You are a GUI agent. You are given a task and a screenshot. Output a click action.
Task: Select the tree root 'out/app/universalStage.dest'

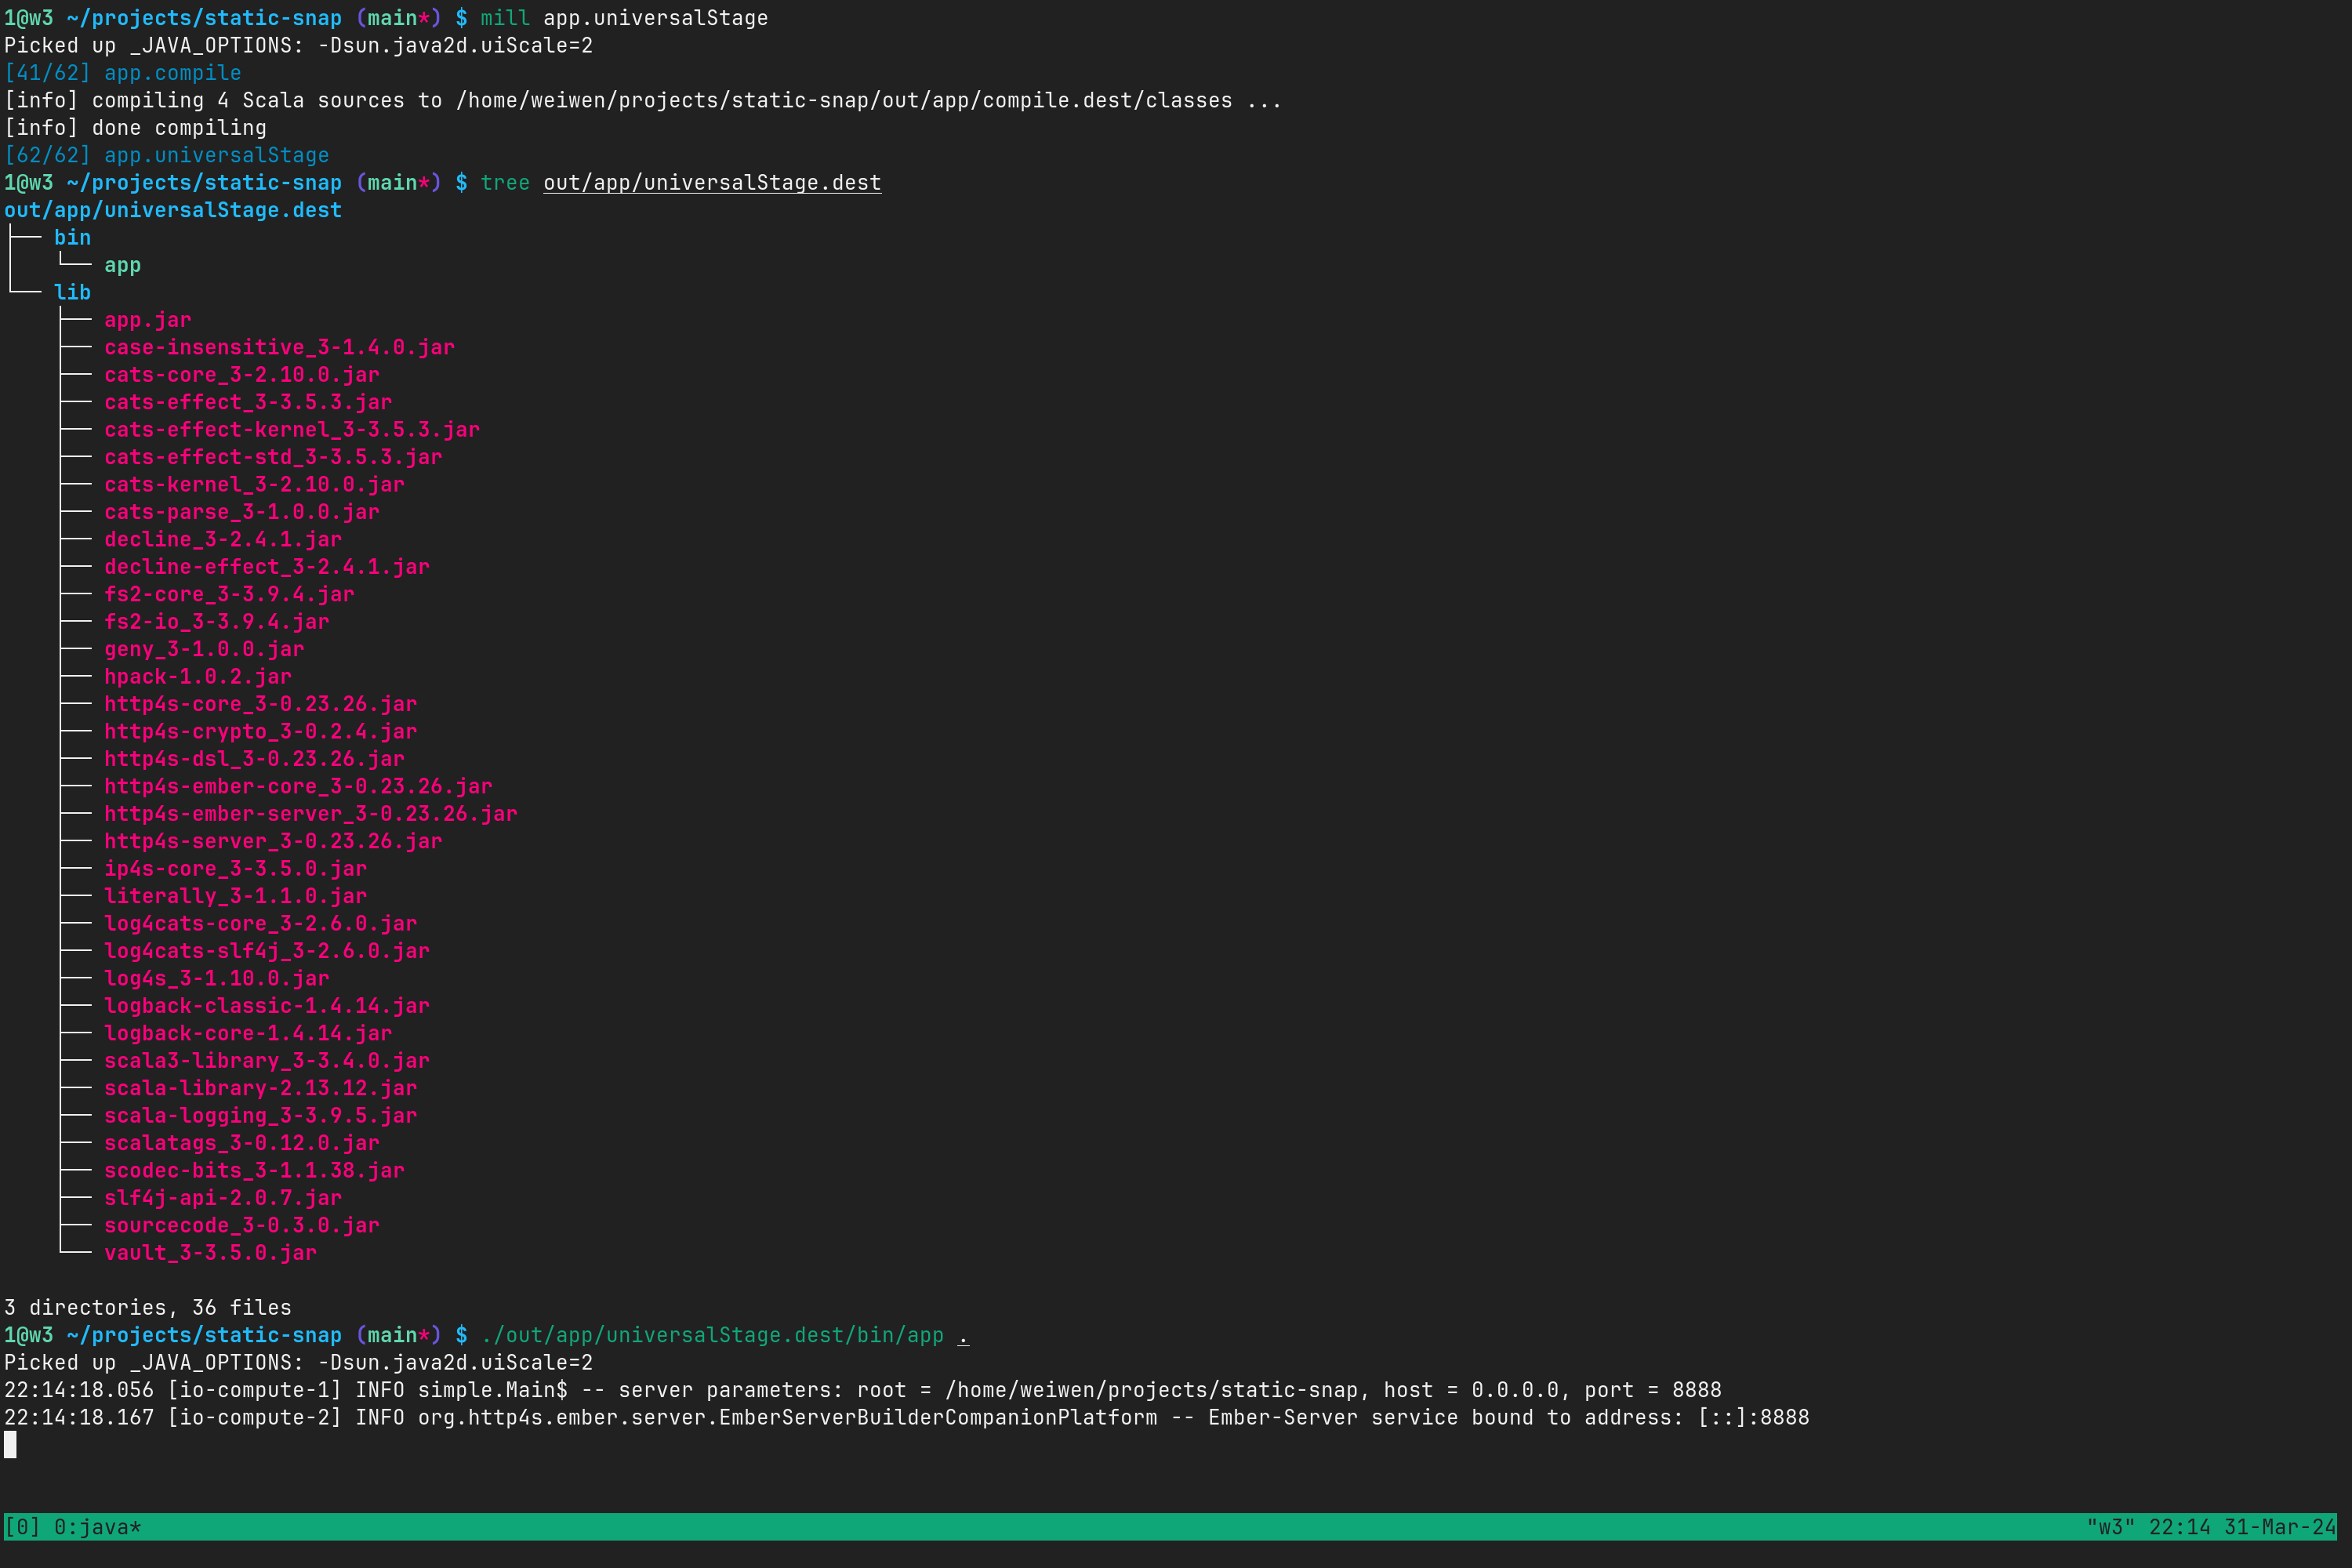coord(173,210)
